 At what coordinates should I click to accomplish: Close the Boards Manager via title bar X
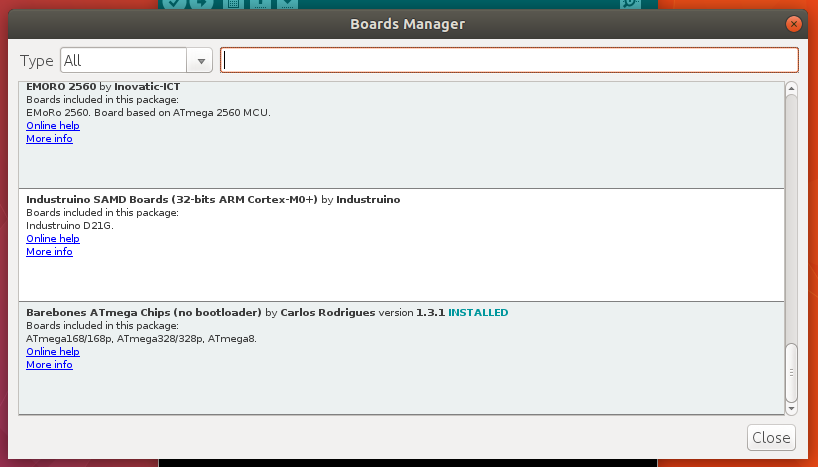tap(793, 24)
